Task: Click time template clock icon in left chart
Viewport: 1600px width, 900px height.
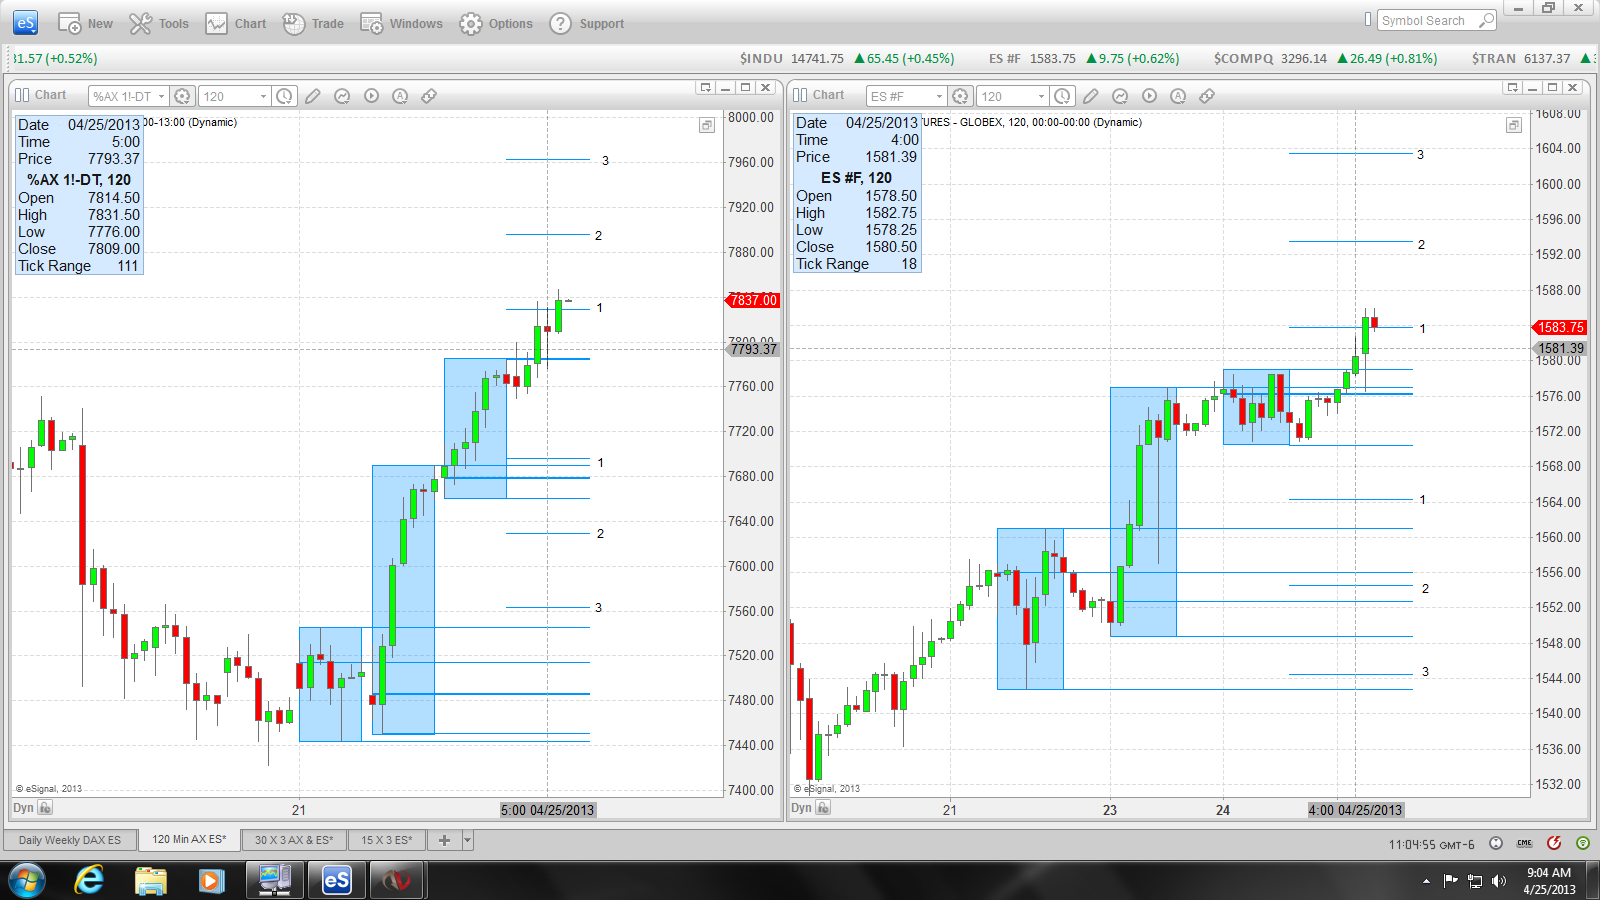Action: (284, 96)
